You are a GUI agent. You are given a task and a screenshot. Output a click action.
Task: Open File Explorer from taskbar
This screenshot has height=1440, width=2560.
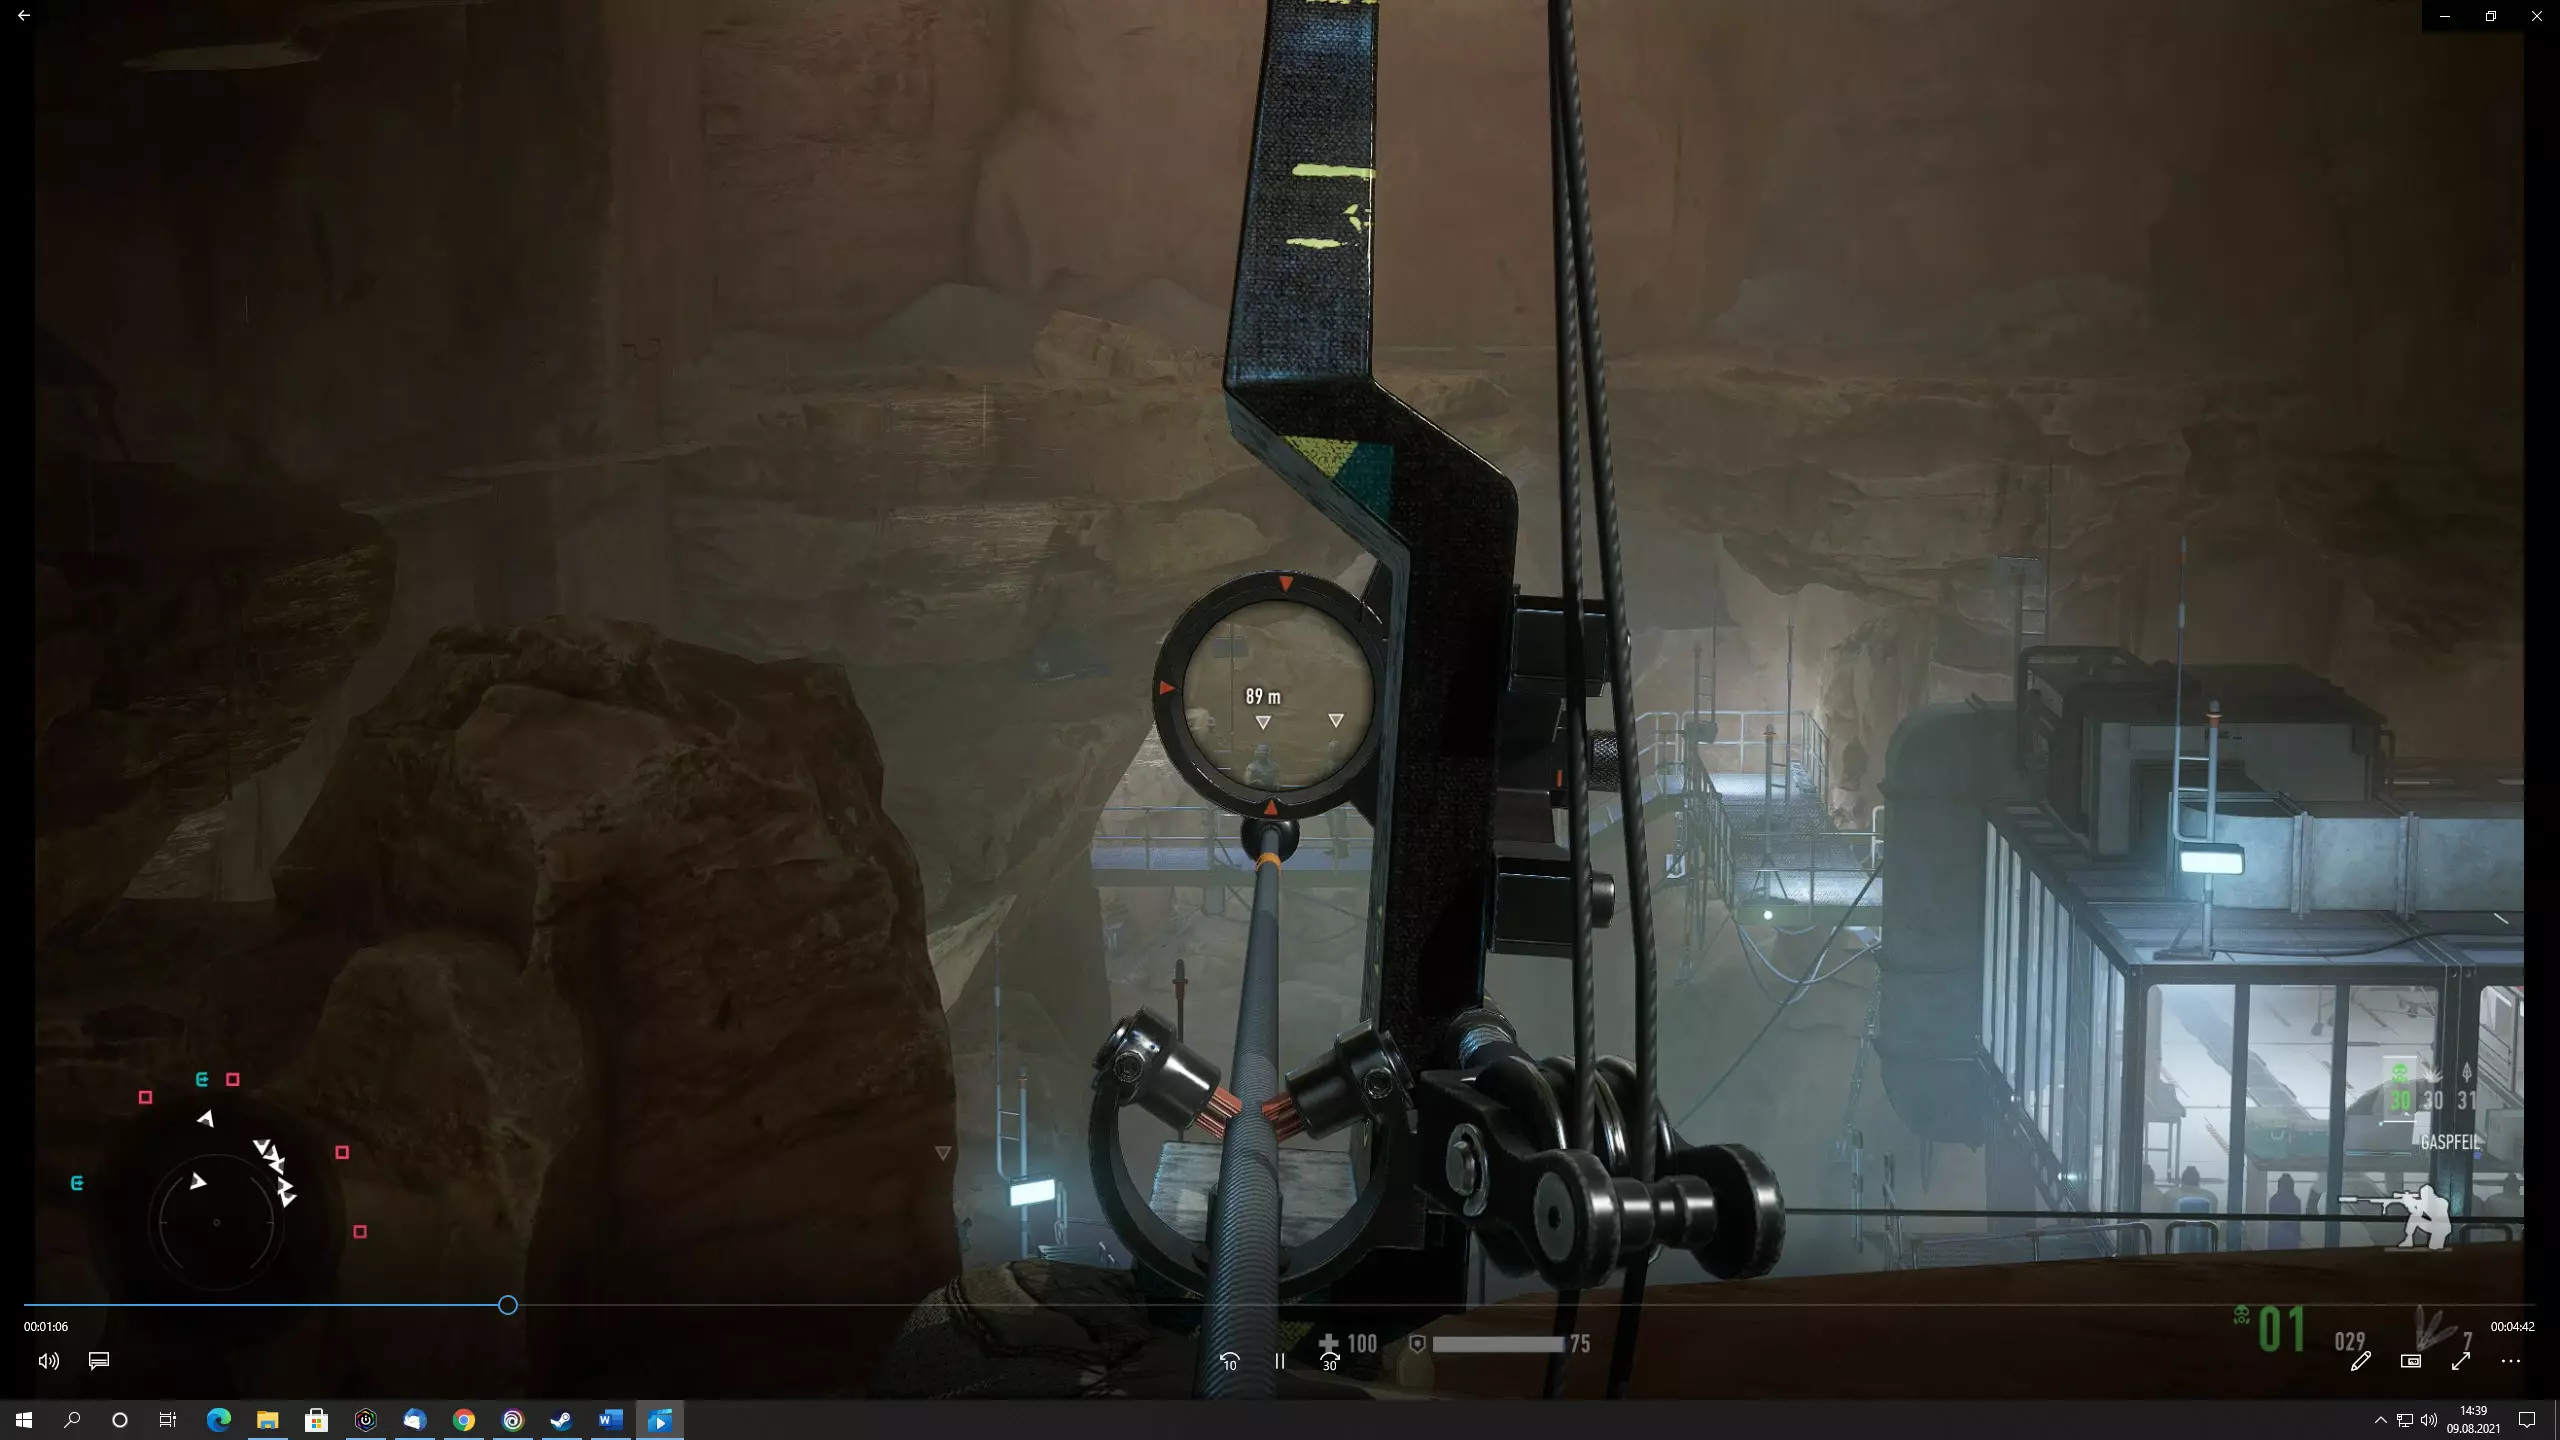click(x=267, y=1420)
